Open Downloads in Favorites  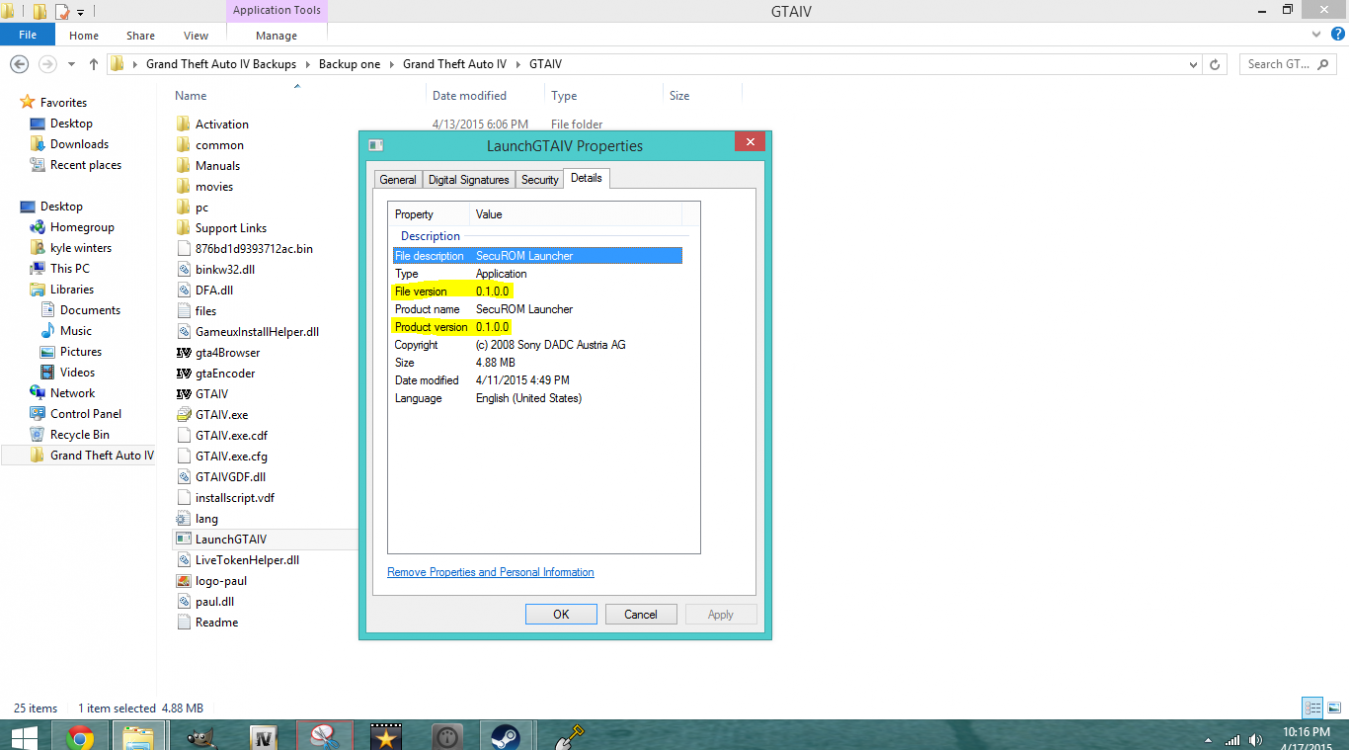coord(79,144)
